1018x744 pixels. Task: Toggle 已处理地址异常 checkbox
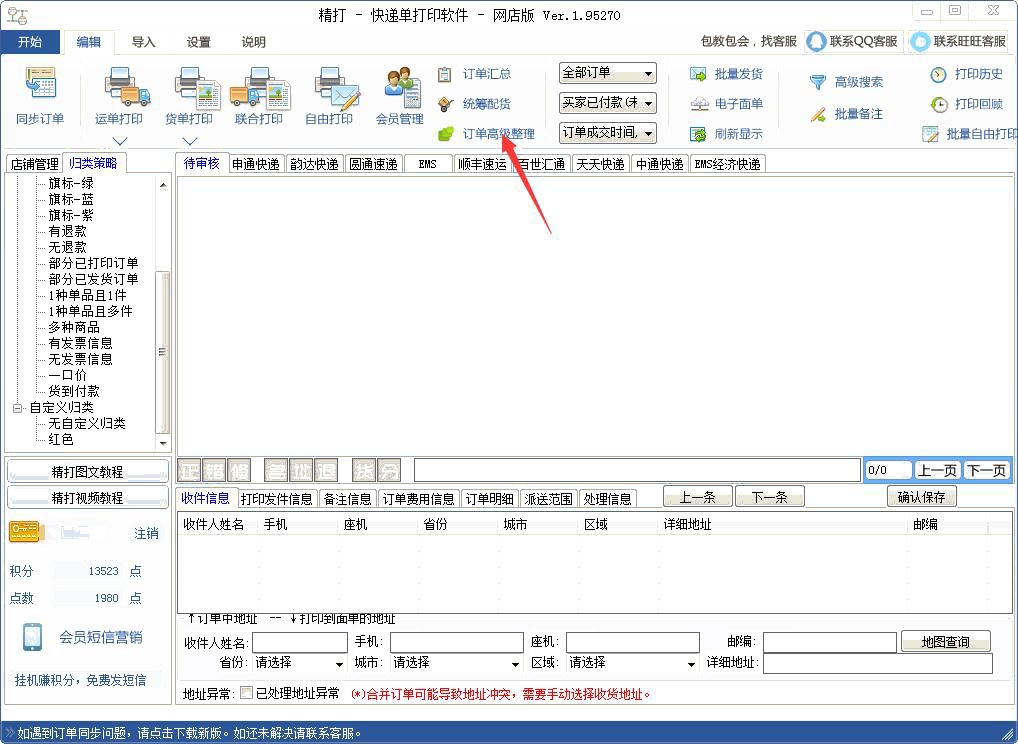click(247, 693)
